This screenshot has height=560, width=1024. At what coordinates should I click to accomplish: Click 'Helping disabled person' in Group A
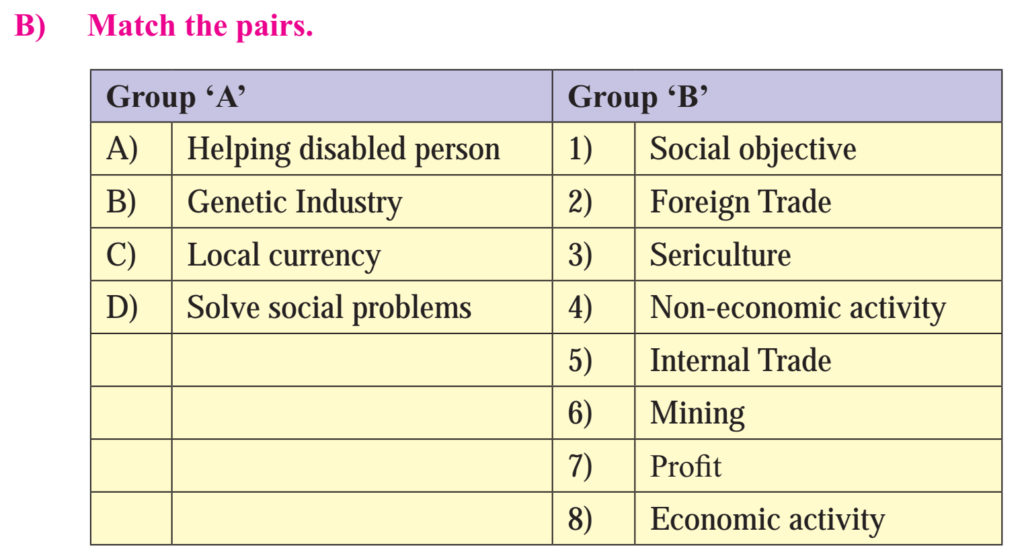coord(344,149)
